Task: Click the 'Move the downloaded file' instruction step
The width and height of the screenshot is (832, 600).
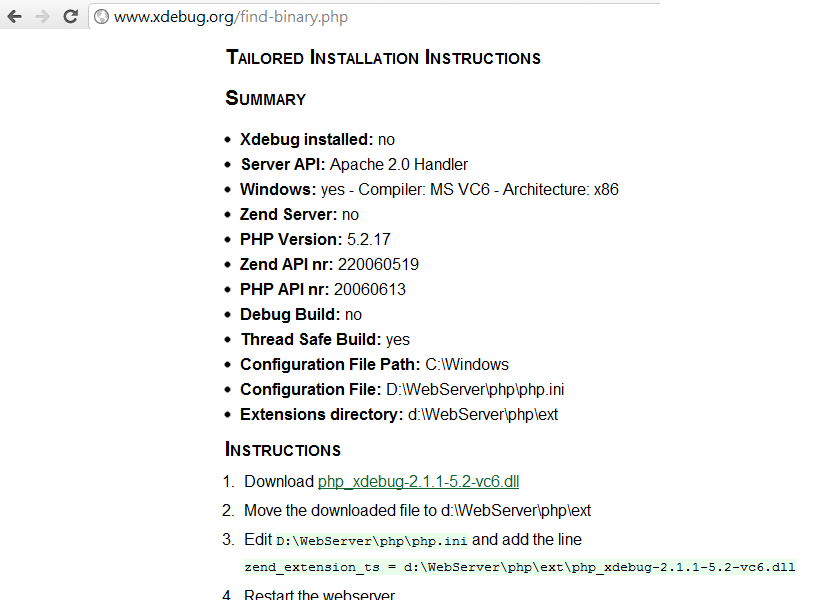Action: pyautogui.click(x=417, y=510)
